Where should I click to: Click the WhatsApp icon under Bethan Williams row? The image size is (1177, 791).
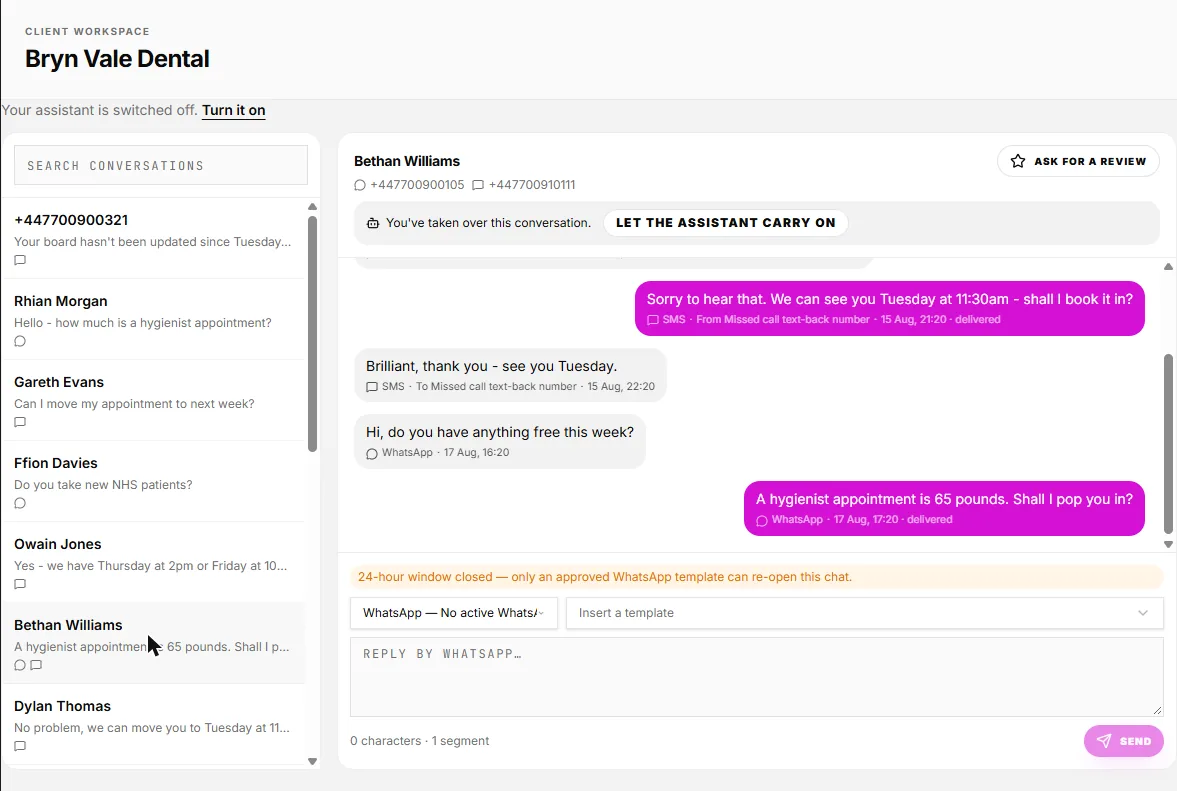click(20, 666)
